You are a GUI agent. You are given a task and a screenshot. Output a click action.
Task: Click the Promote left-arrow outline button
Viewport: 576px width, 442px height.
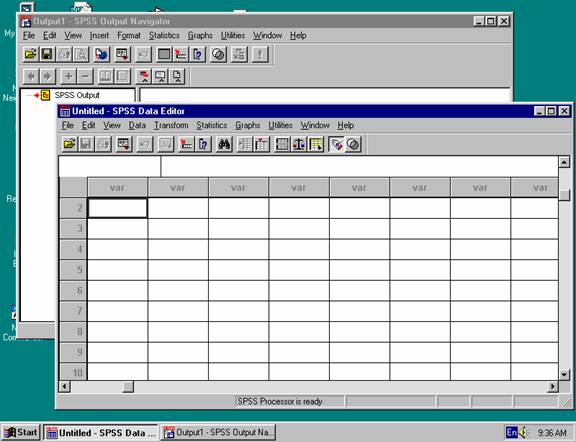coord(31,76)
